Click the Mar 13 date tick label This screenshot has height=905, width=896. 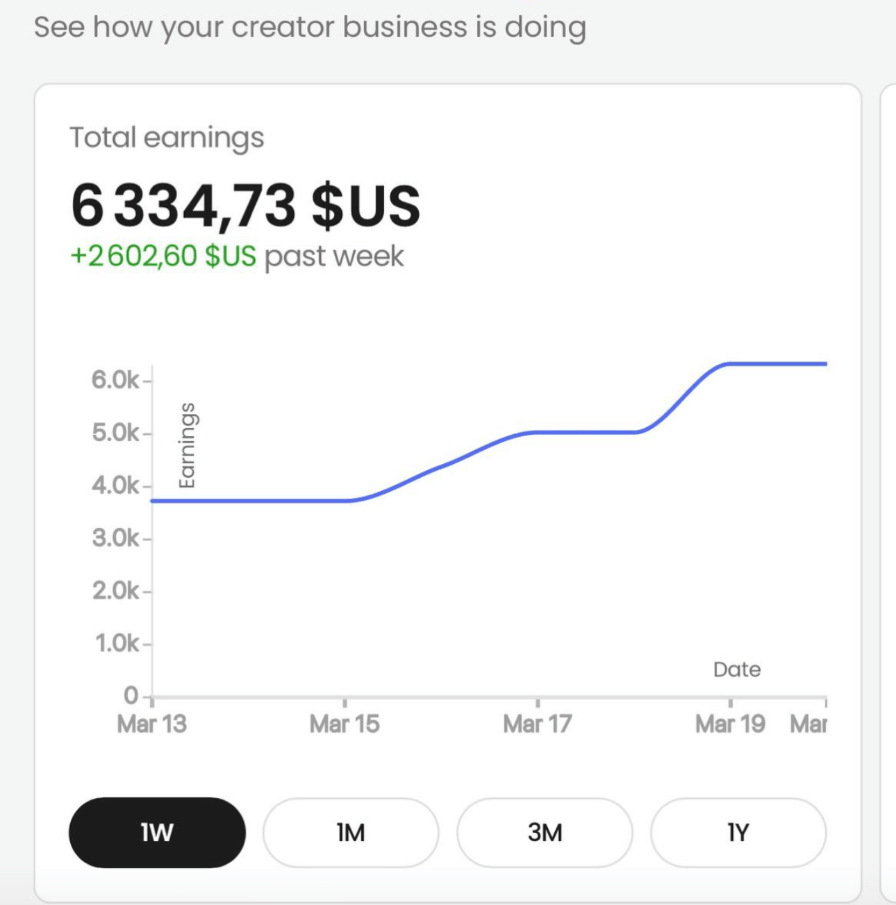point(152,724)
